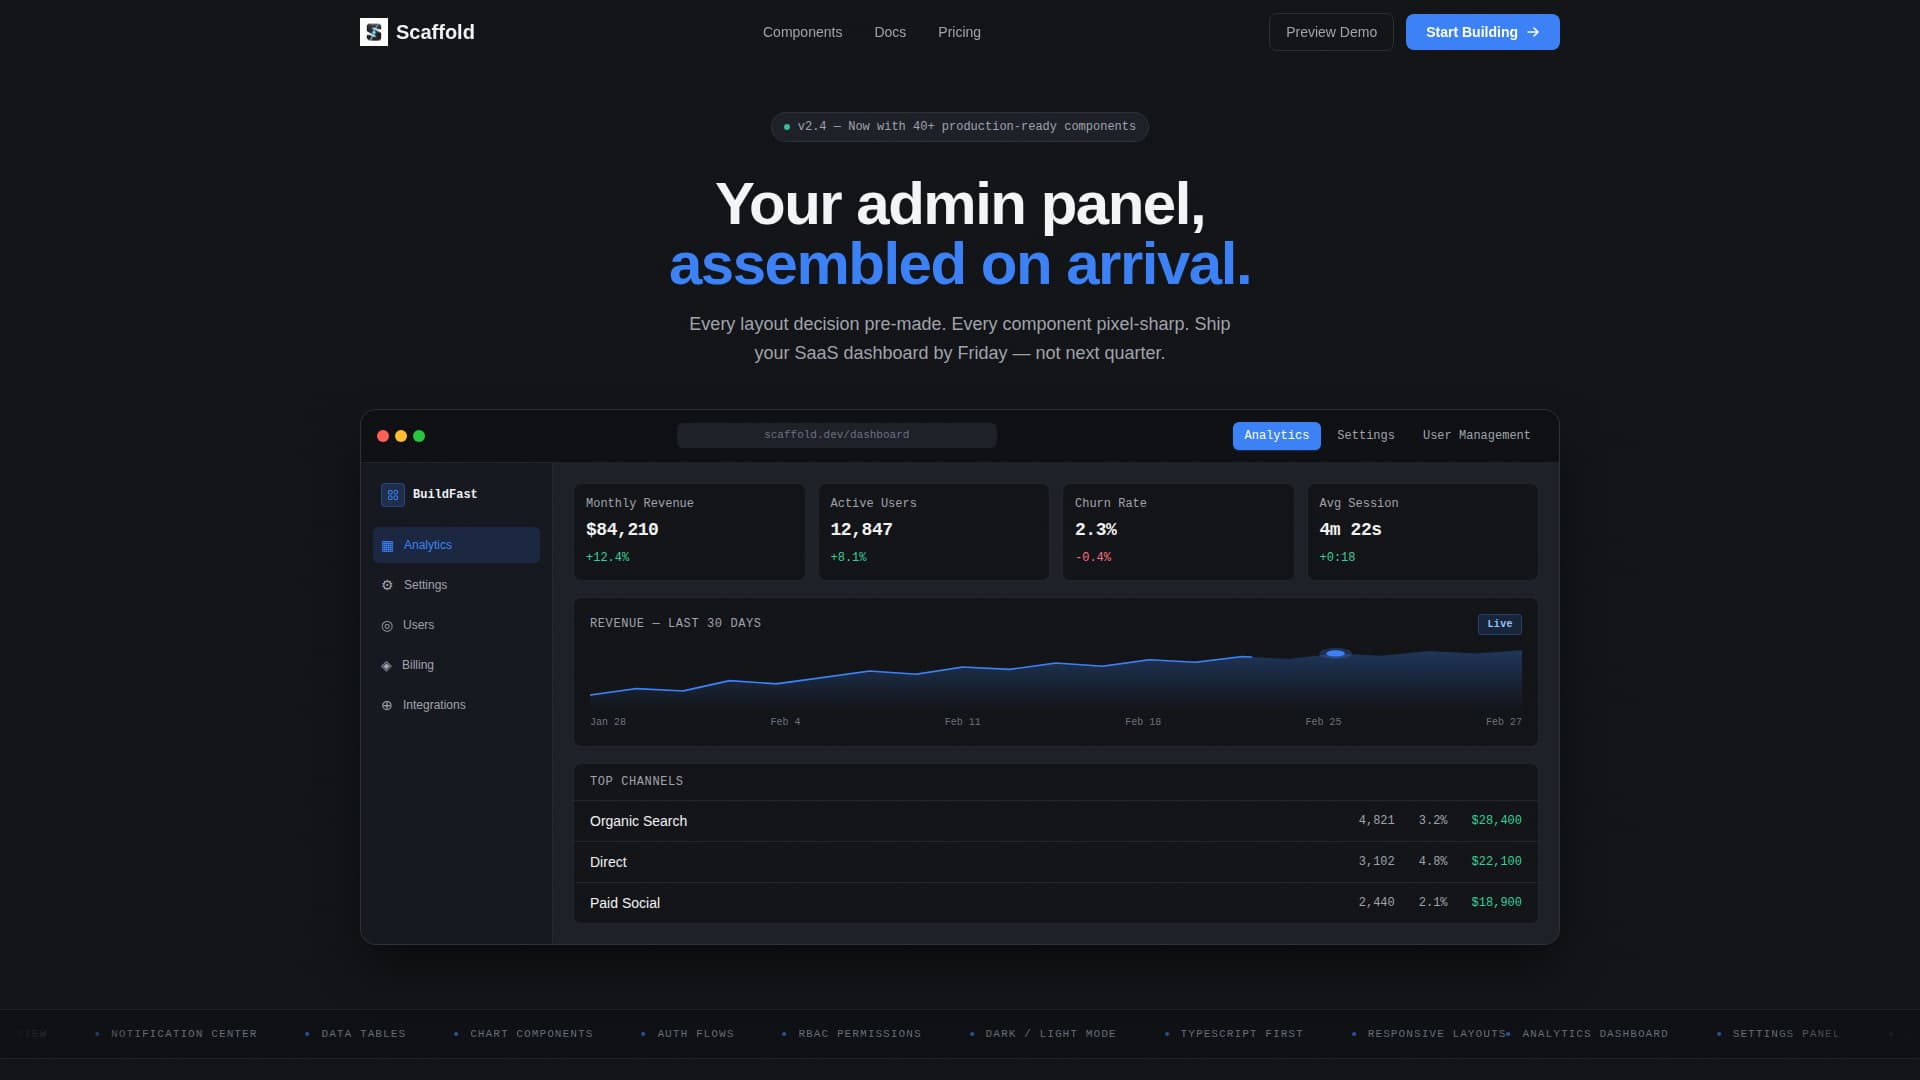
Task: Select Billing label in the sidebar menu
Action: (418, 665)
